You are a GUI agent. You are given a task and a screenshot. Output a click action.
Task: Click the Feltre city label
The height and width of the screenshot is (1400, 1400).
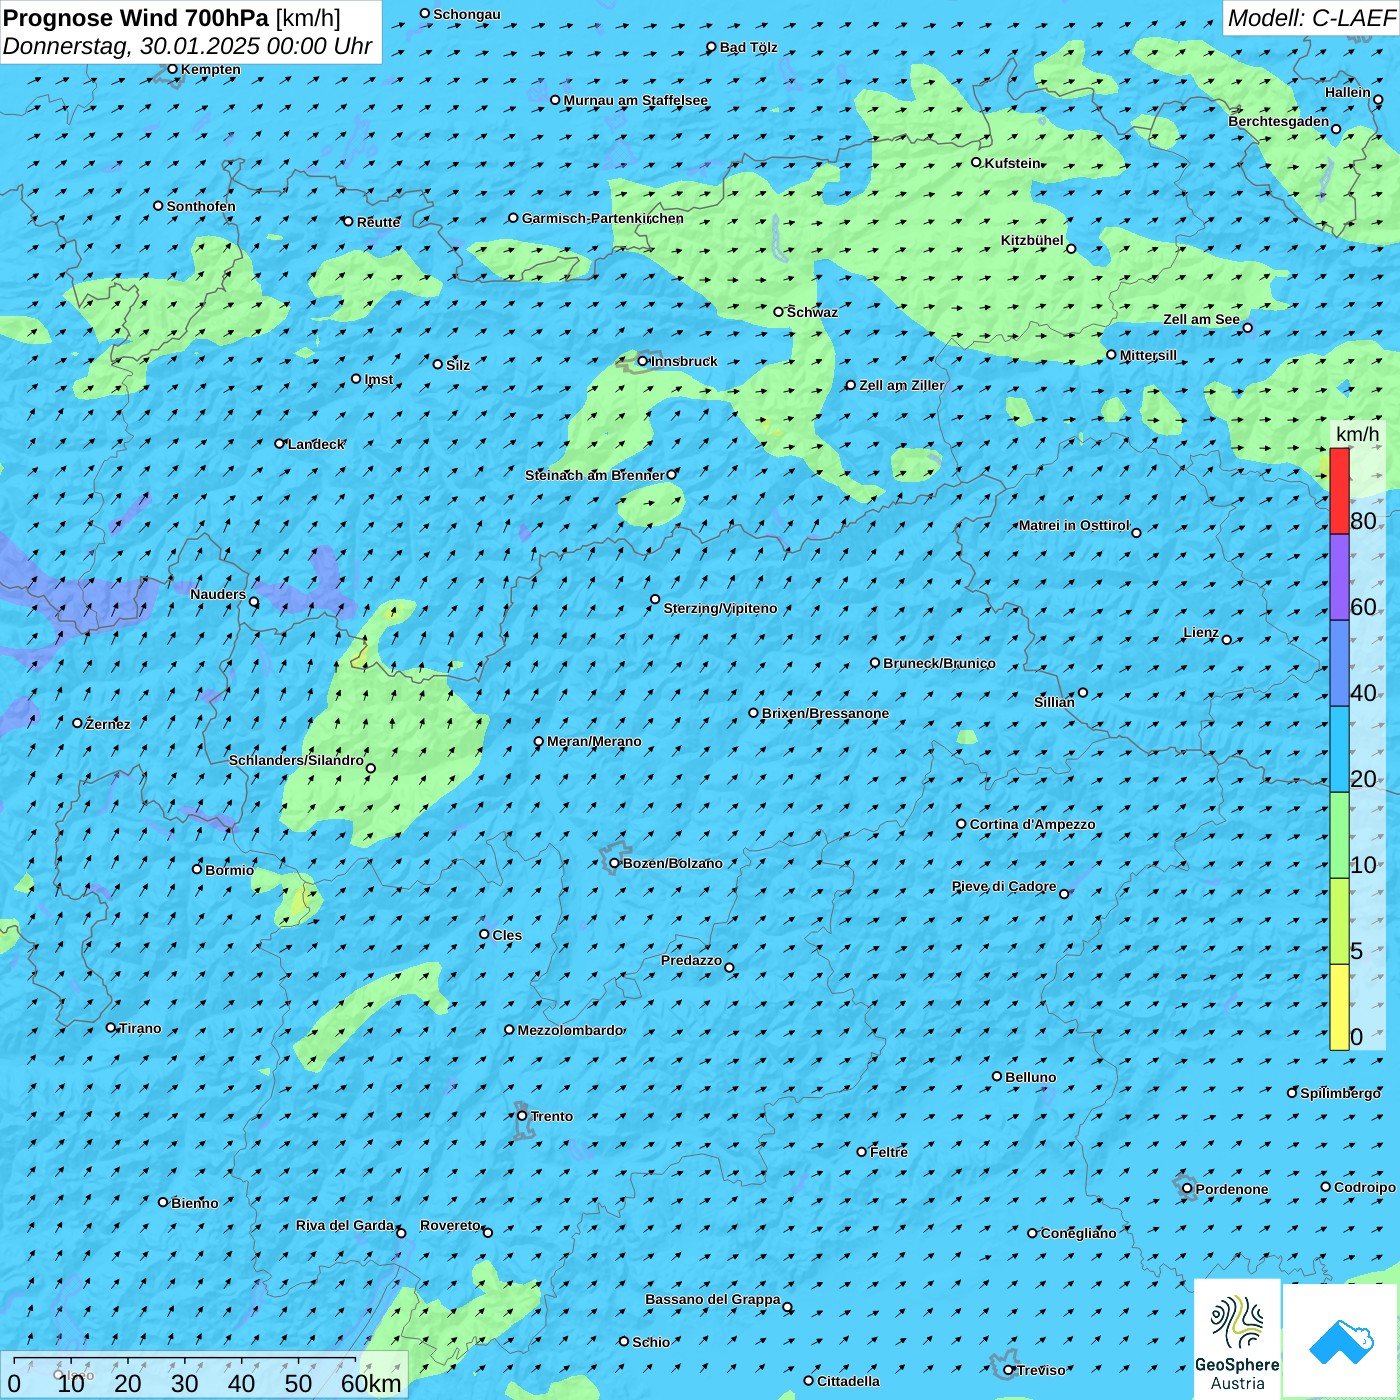pyautogui.click(x=889, y=1152)
